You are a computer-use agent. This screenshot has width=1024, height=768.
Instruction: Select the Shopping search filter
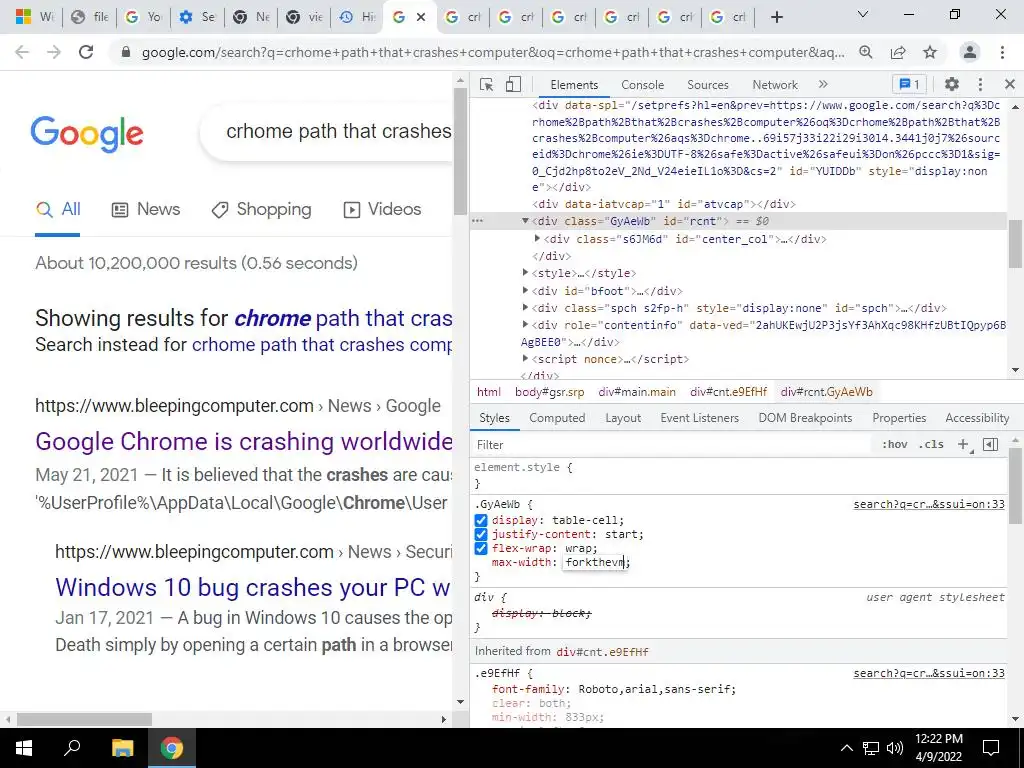(261, 210)
